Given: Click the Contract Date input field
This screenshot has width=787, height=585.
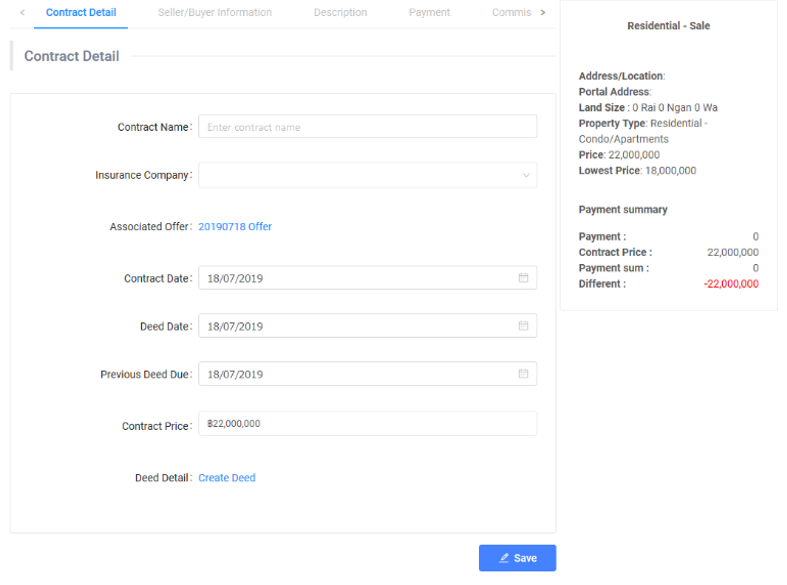Looking at the screenshot, I should (x=355, y=278).
